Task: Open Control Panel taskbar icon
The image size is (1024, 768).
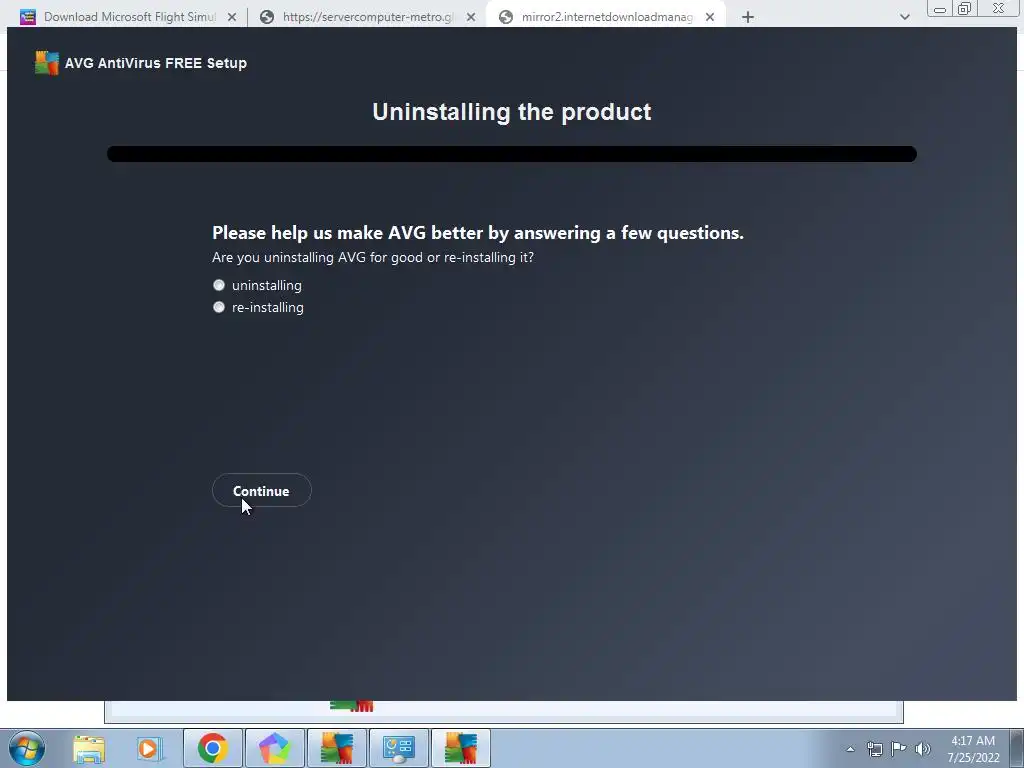Action: (x=399, y=748)
